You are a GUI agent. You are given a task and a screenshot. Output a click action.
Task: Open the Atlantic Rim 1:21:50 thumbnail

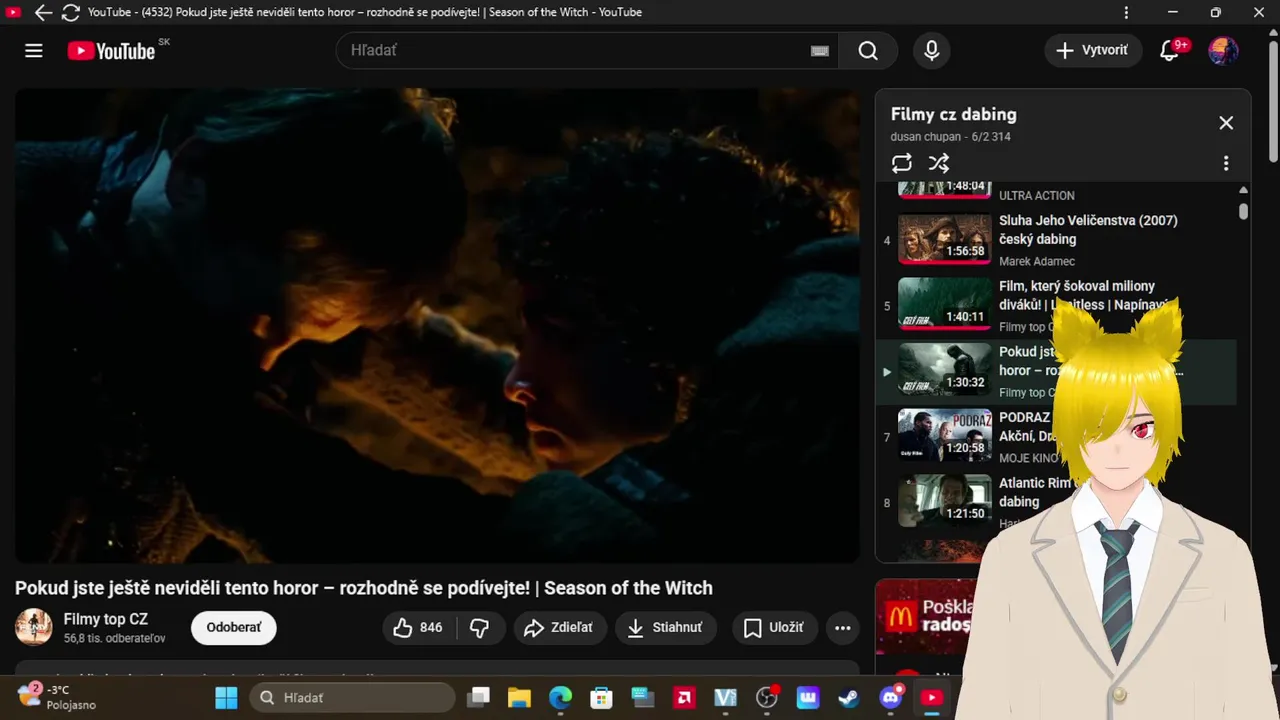click(x=944, y=501)
